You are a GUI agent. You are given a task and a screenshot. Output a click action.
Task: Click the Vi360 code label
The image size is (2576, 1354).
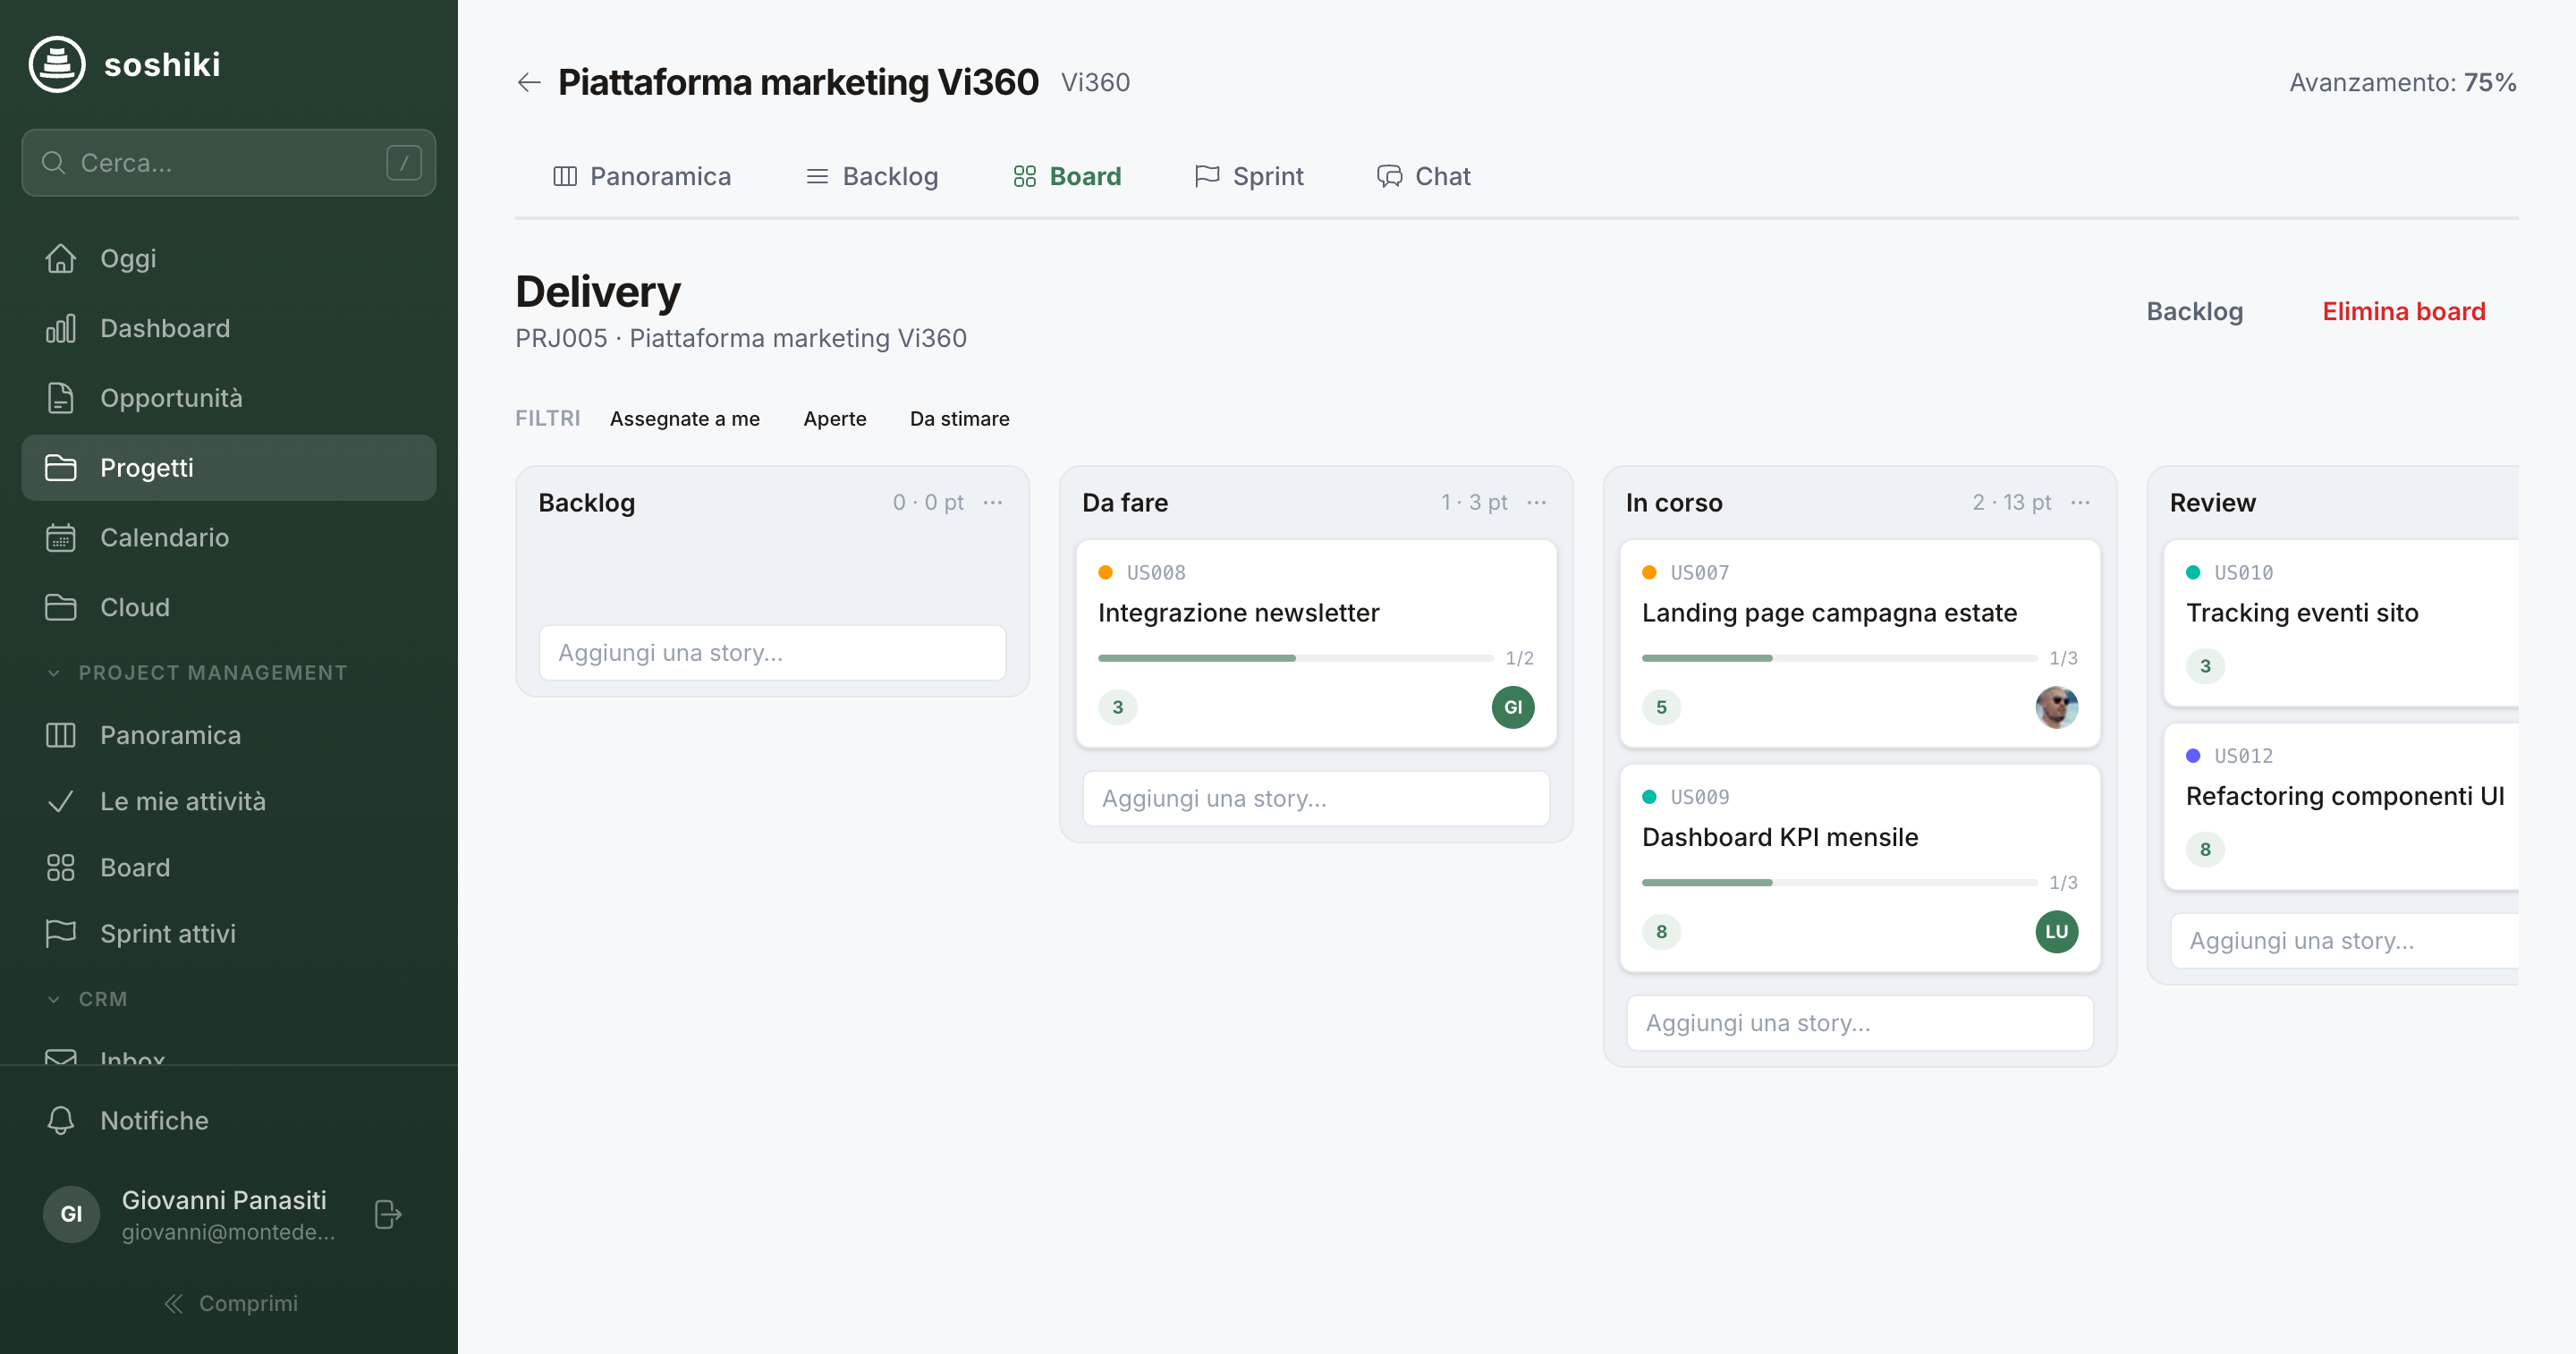tap(1095, 82)
